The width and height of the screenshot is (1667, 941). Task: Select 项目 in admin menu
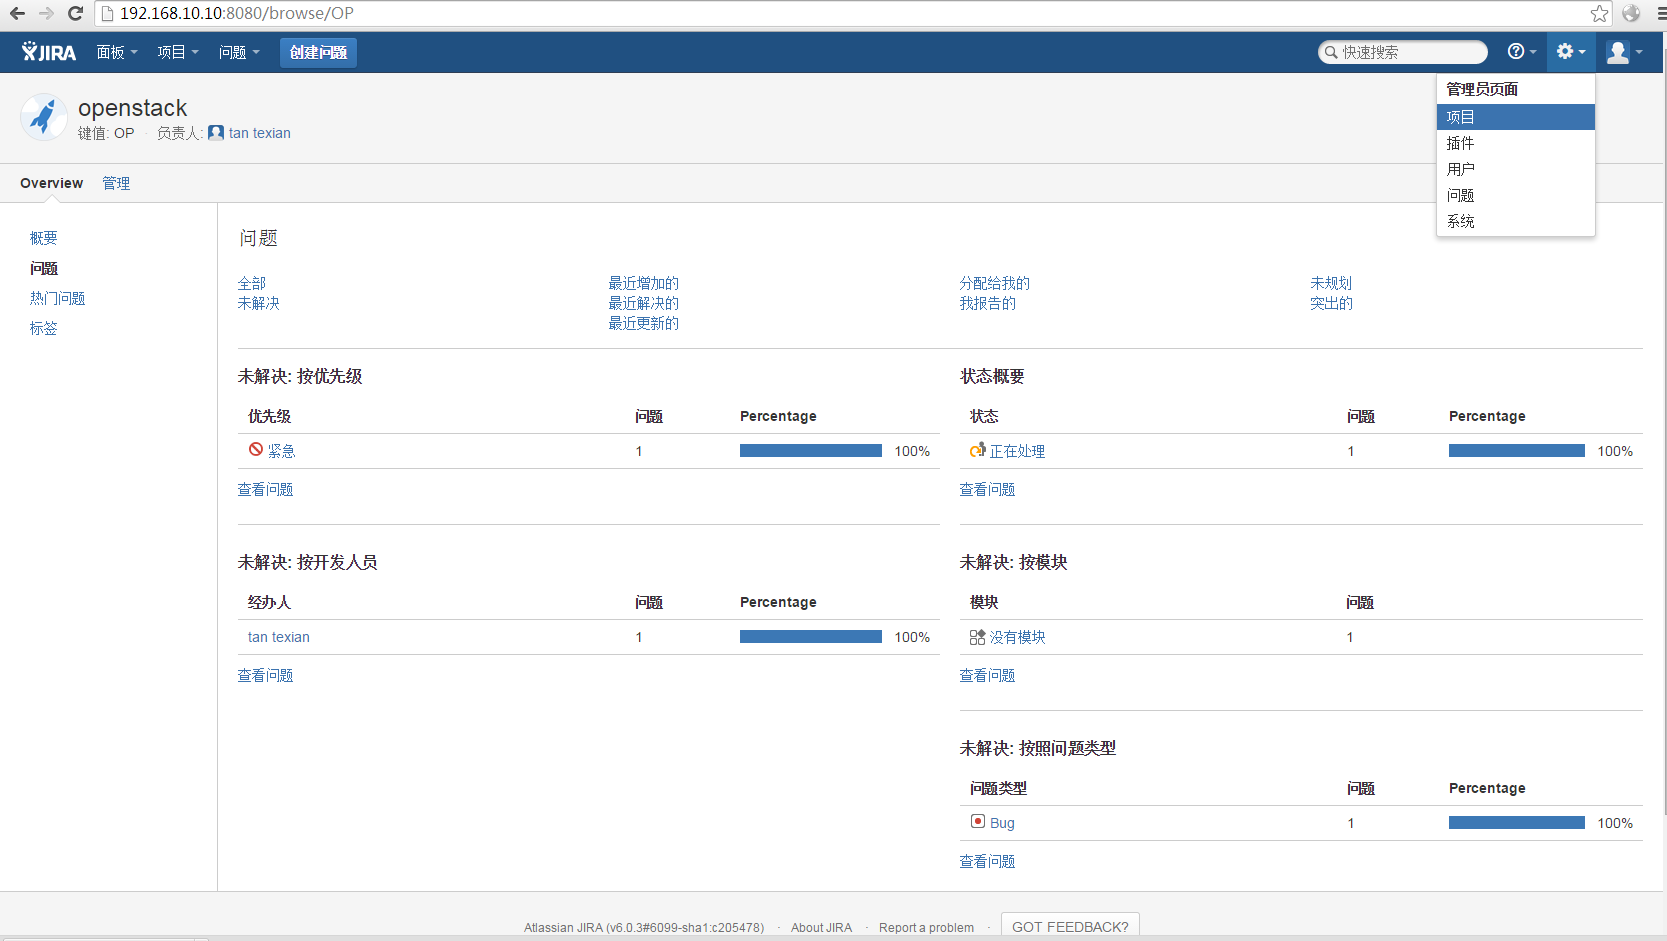1516,117
